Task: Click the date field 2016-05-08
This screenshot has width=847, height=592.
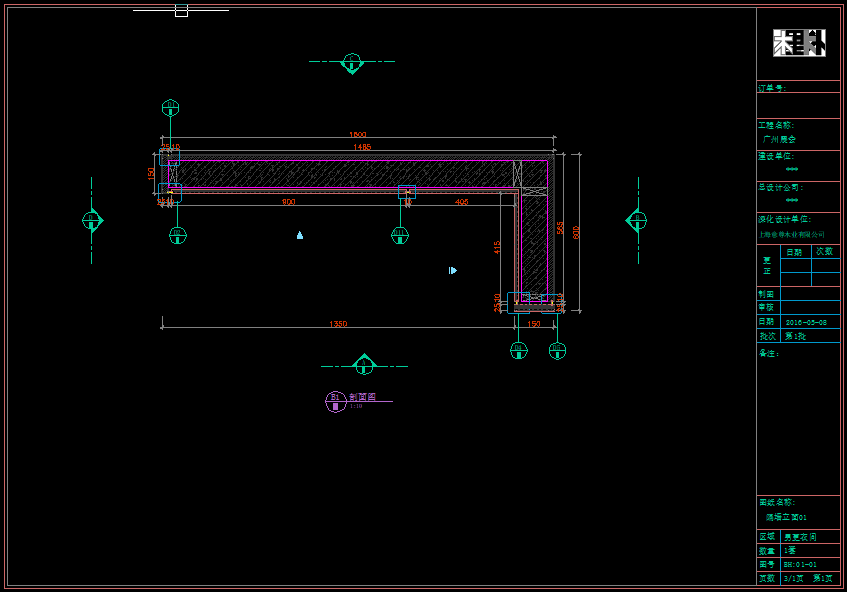Action: point(806,322)
